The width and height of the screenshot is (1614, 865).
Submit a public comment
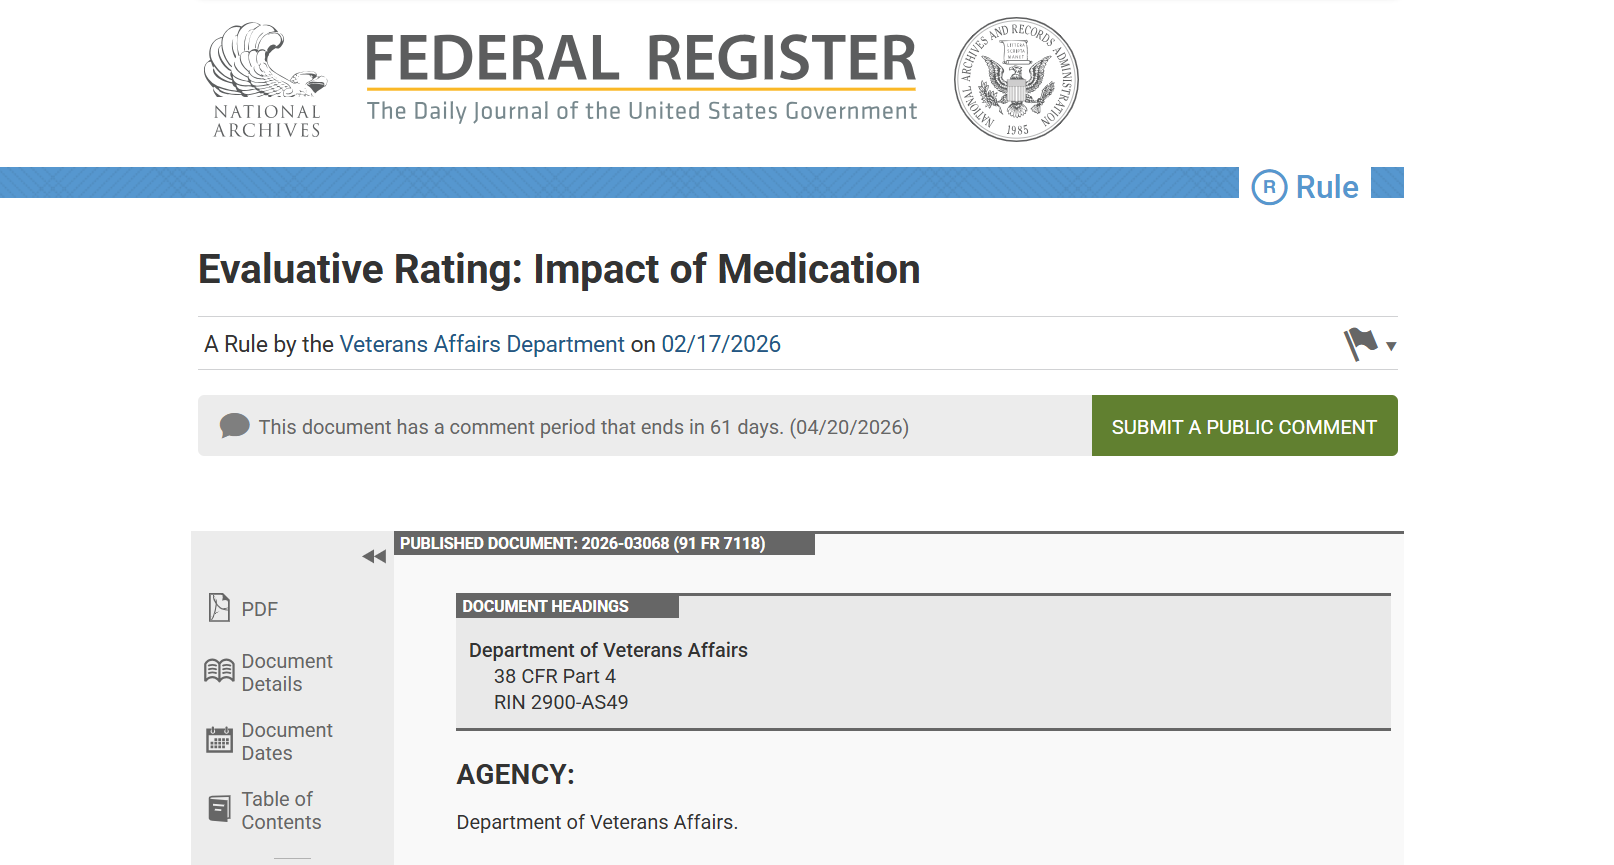click(1244, 425)
